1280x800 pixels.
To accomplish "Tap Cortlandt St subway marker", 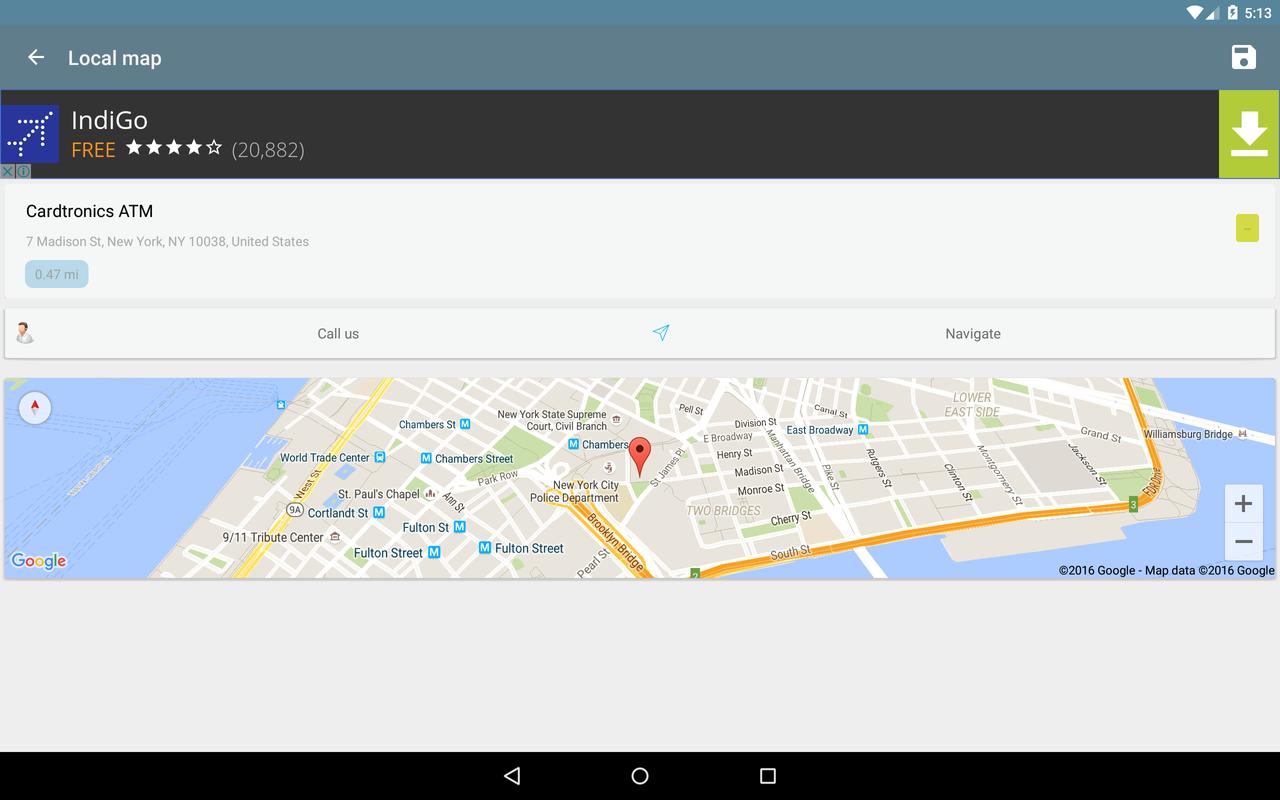I will point(378,512).
